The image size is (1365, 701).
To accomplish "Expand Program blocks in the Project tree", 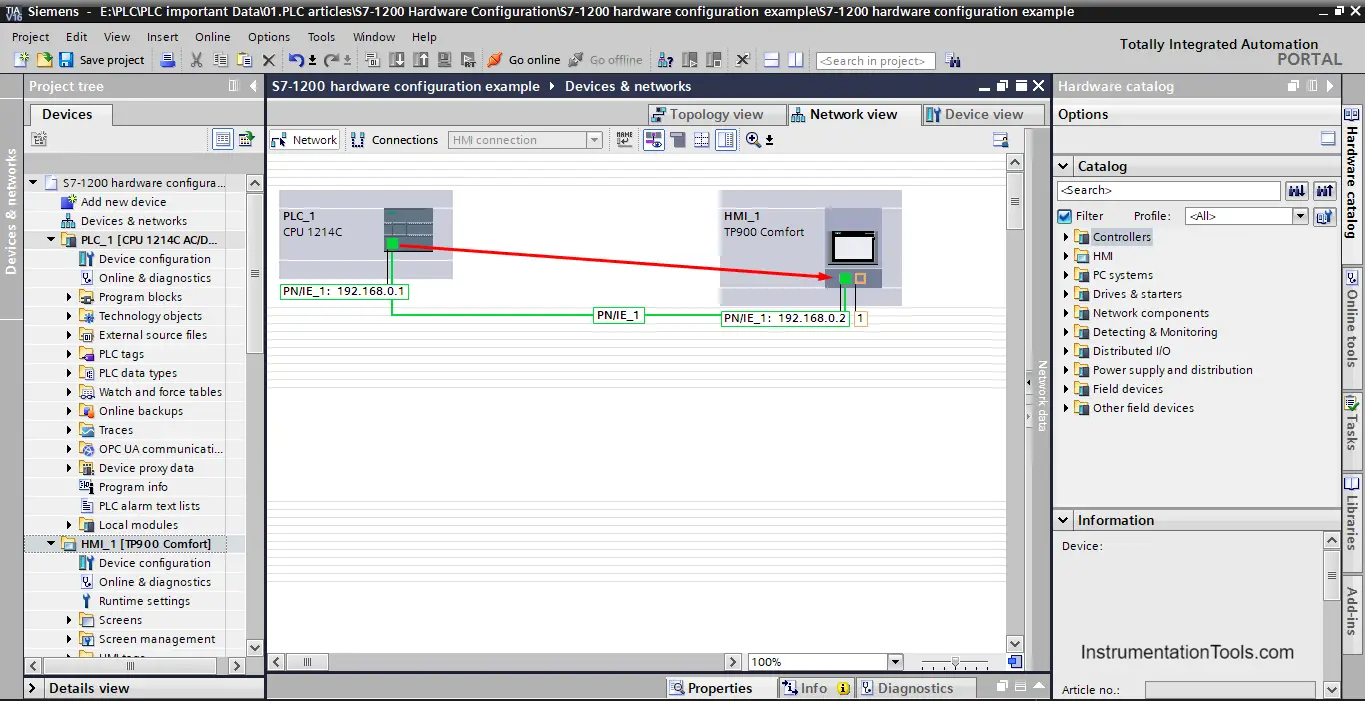I will [x=70, y=297].
